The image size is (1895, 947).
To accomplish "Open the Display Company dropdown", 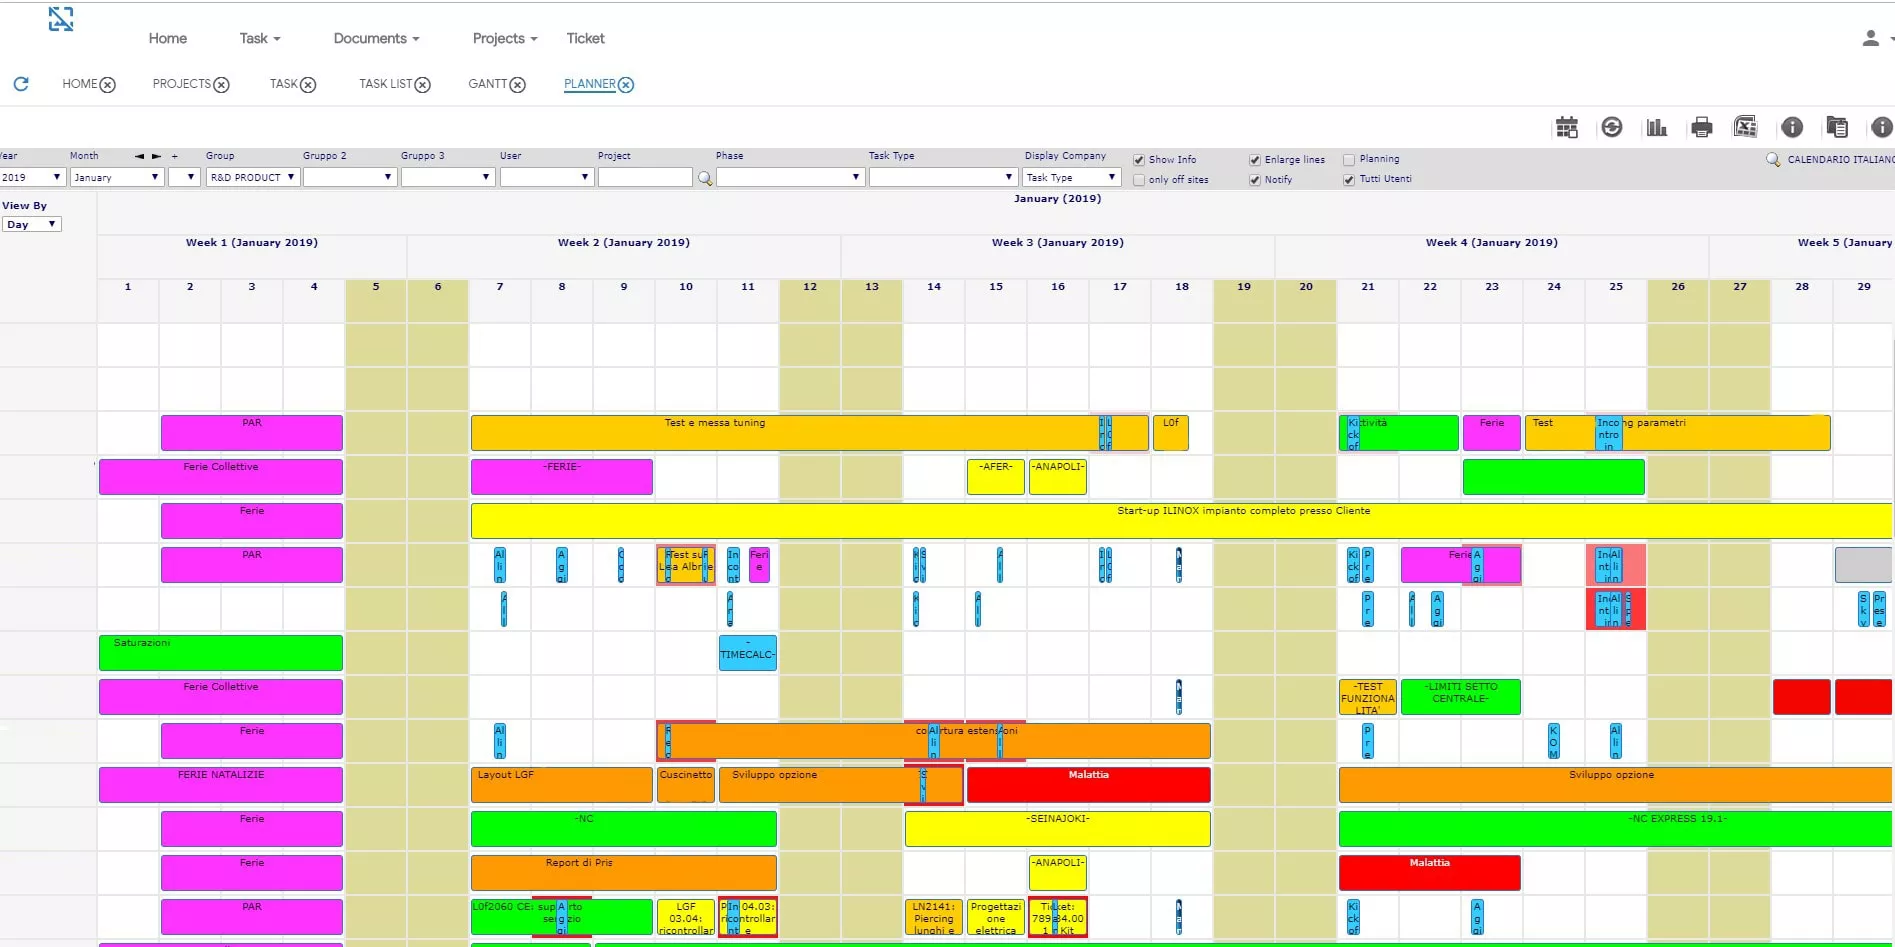I will point(1072,177).
